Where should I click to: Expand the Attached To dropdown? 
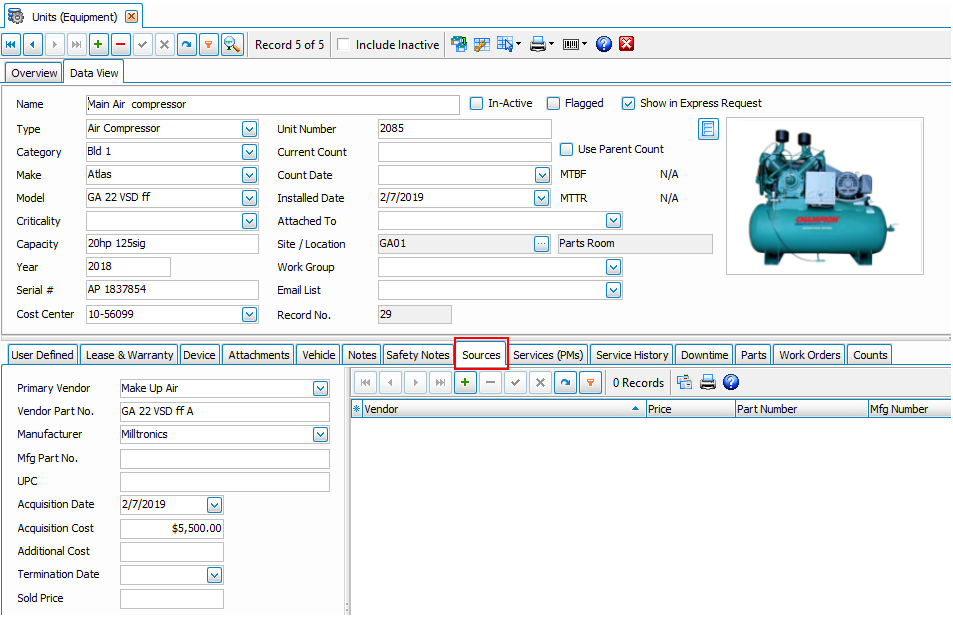tap(613, 221)
